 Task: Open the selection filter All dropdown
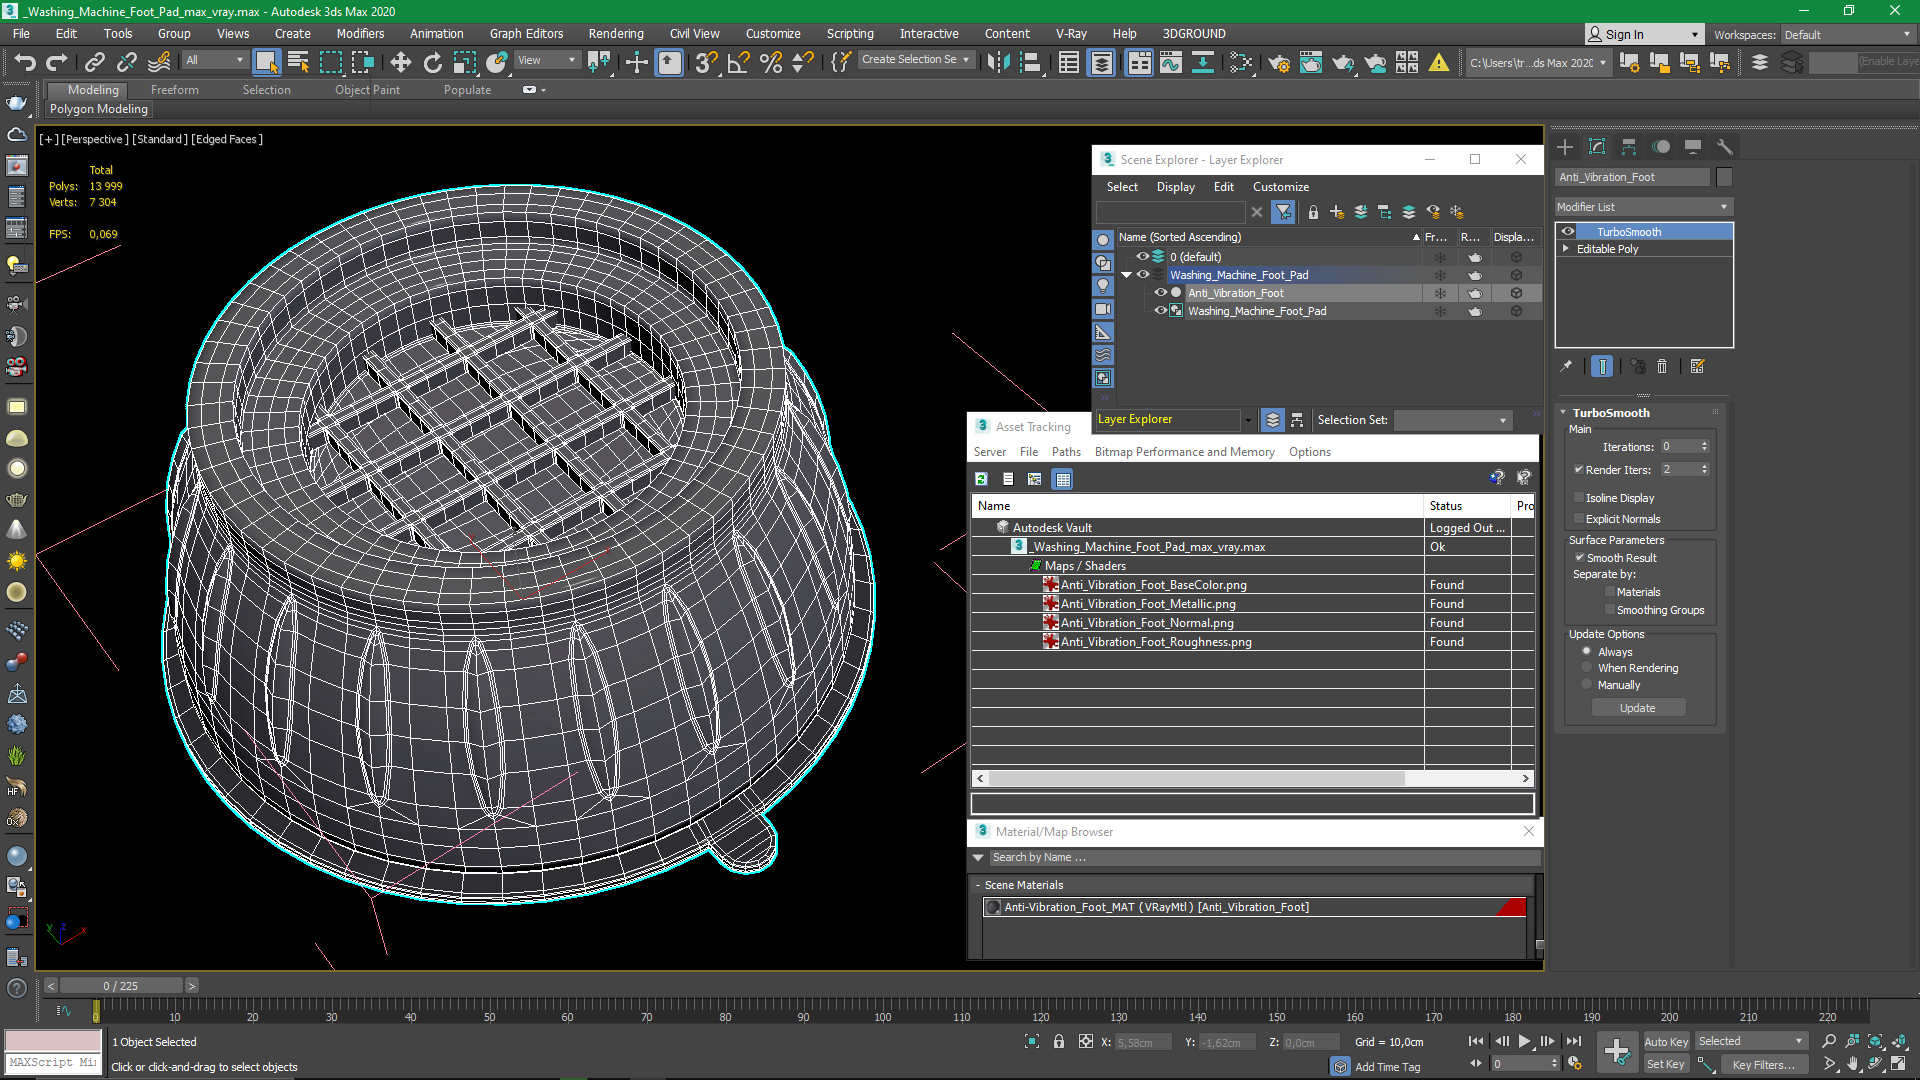pos(214,60)
